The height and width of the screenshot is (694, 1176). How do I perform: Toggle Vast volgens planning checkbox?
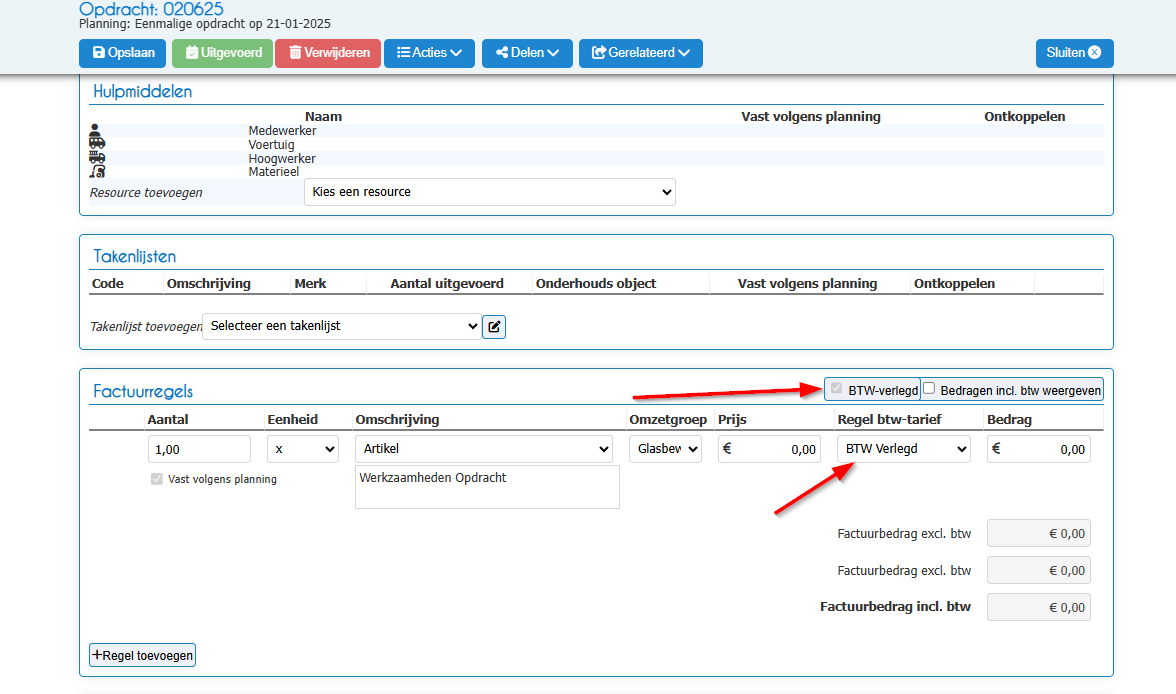[157, 479]
